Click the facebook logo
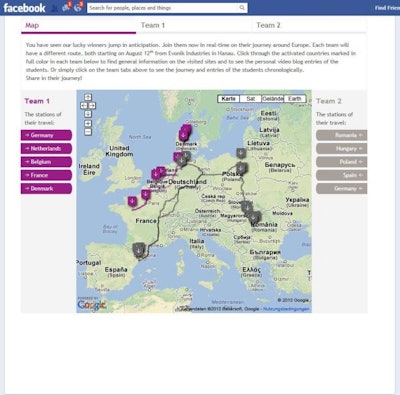Screen dimensions: 400x395 tap(24, 8)
